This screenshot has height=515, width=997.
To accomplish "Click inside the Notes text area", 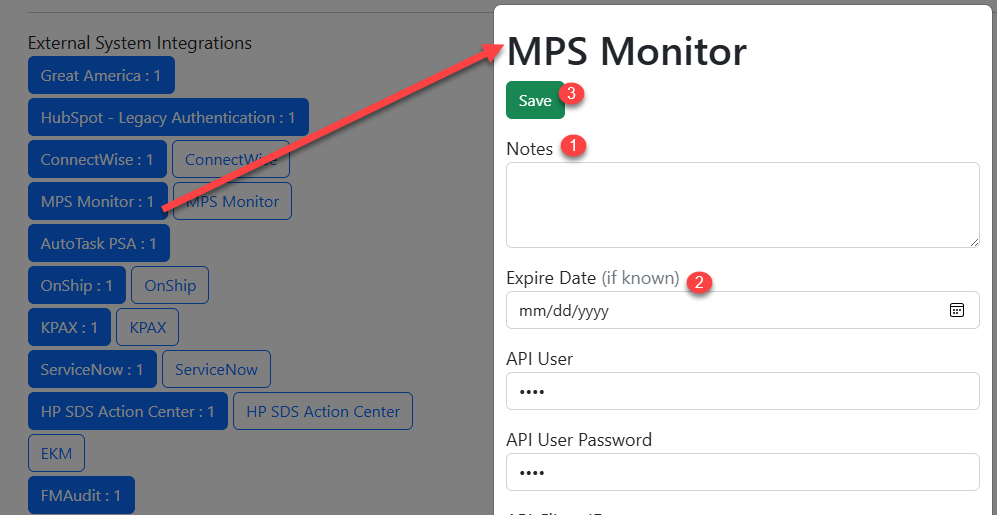I will [743, 205].
